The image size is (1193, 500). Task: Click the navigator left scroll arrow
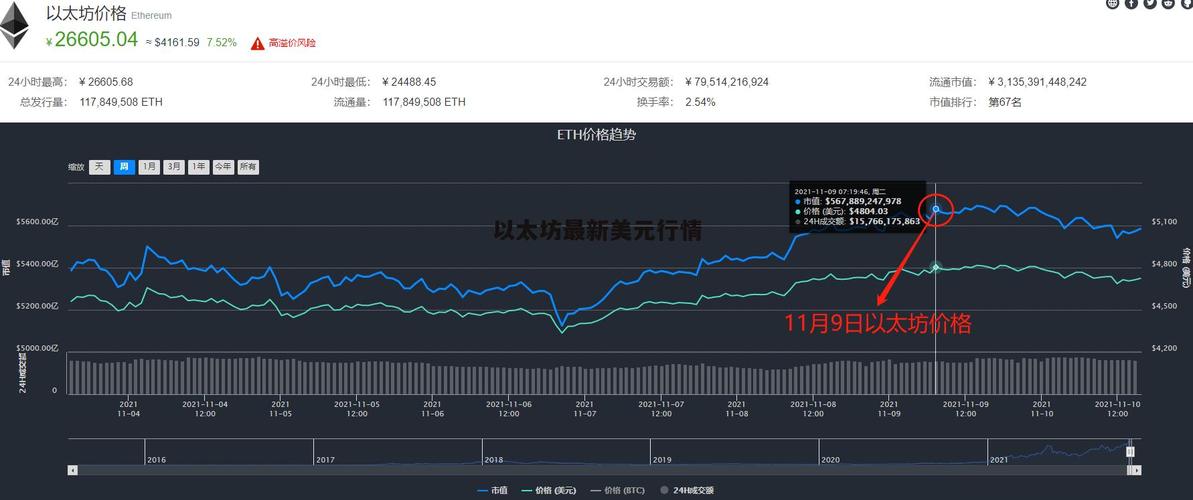click(72, 470)
